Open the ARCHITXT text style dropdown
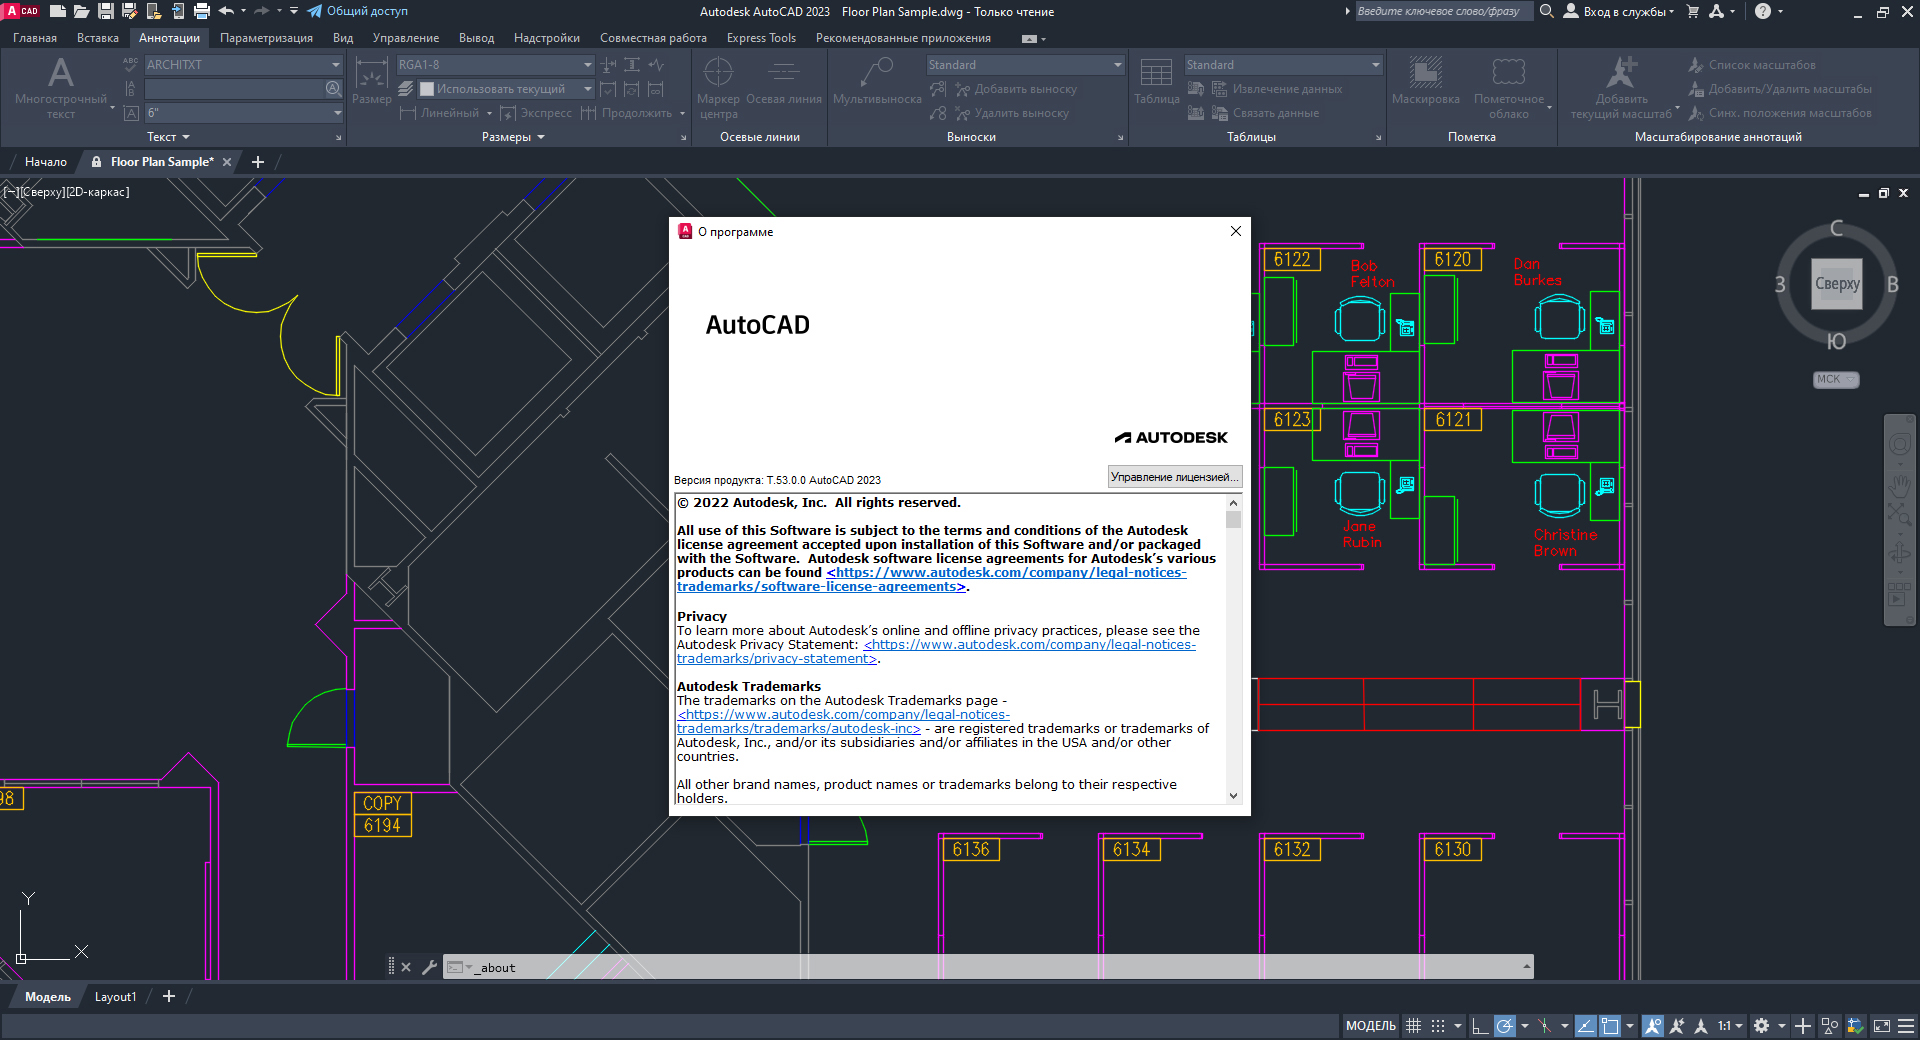1920x1040 pixels. pos(336,65)
